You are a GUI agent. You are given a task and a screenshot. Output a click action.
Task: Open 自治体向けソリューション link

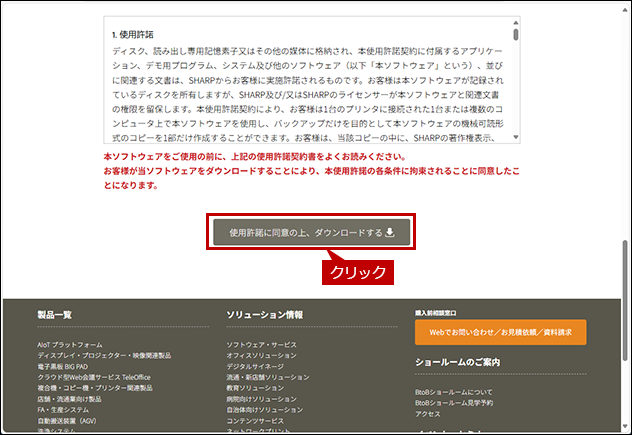click(265, 410)
